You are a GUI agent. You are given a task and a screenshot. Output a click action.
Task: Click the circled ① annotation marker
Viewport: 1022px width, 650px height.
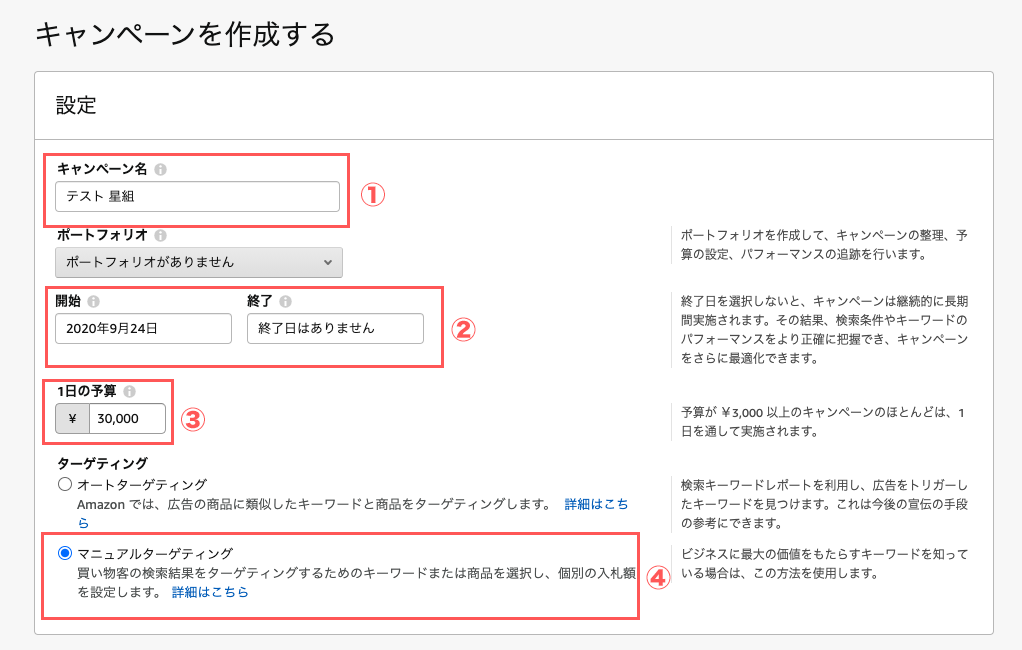tap(373, 195)
